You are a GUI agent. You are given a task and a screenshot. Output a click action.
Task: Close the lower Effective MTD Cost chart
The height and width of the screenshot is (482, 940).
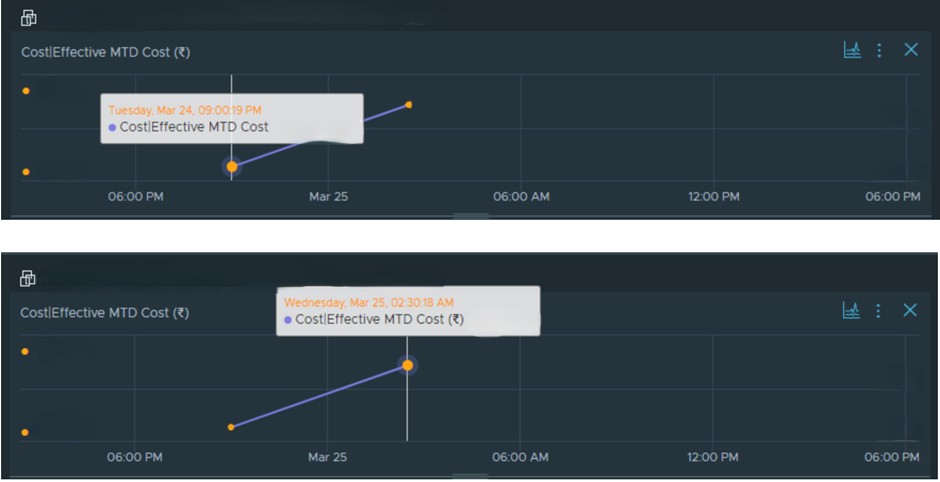(x=910, y=311)
